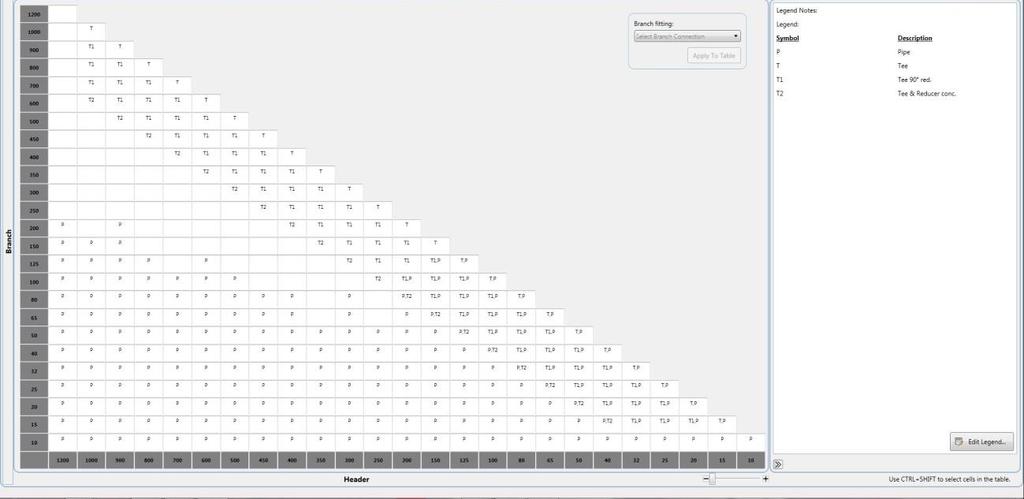The image size is (1024, 499).
Task: Select the T,P cell in branch row 125
Action: click(464, 264)
